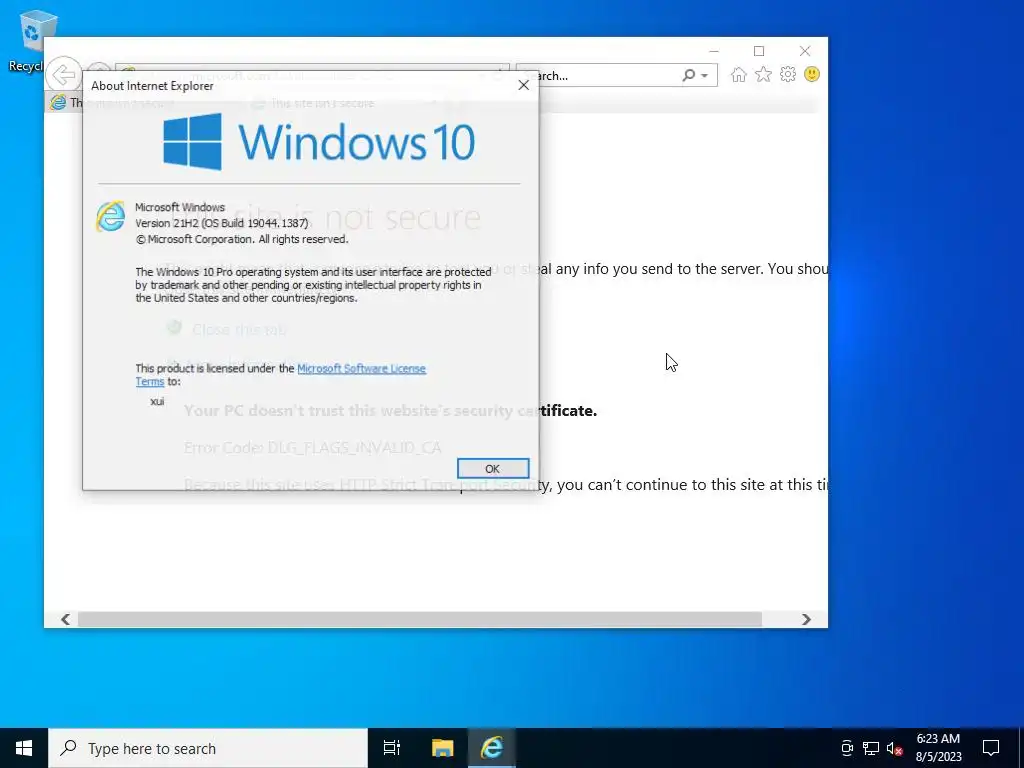Open the clock showing 6:23 AM
Image resolution: width=1024 pixels, height=768 pixels.
(x=938, y=748)
